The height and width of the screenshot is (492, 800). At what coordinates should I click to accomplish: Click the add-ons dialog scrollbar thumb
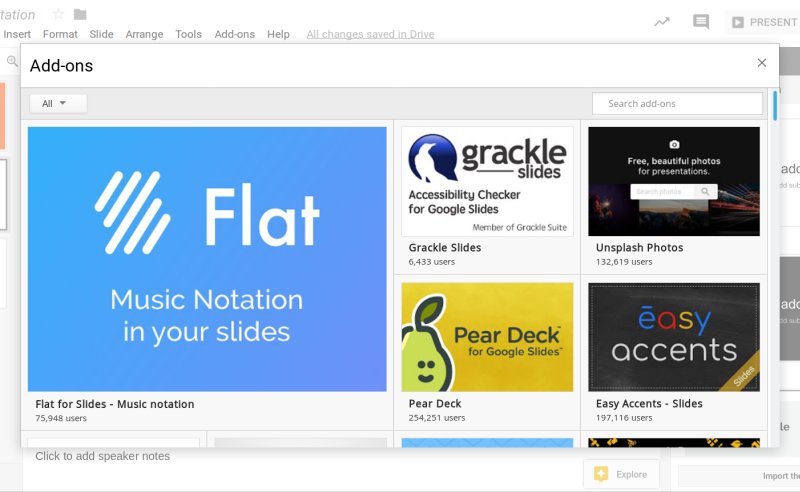(x=775, y=106)
